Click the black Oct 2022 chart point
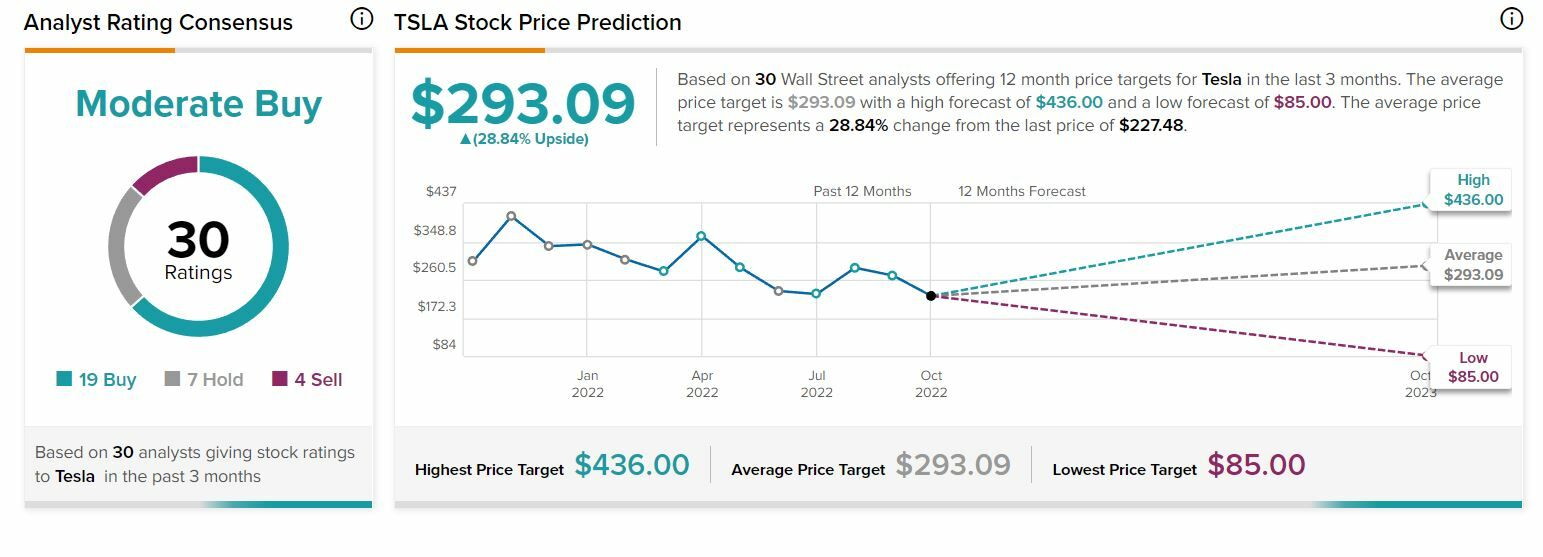The image size is (1543, 557). click(931, 296)
